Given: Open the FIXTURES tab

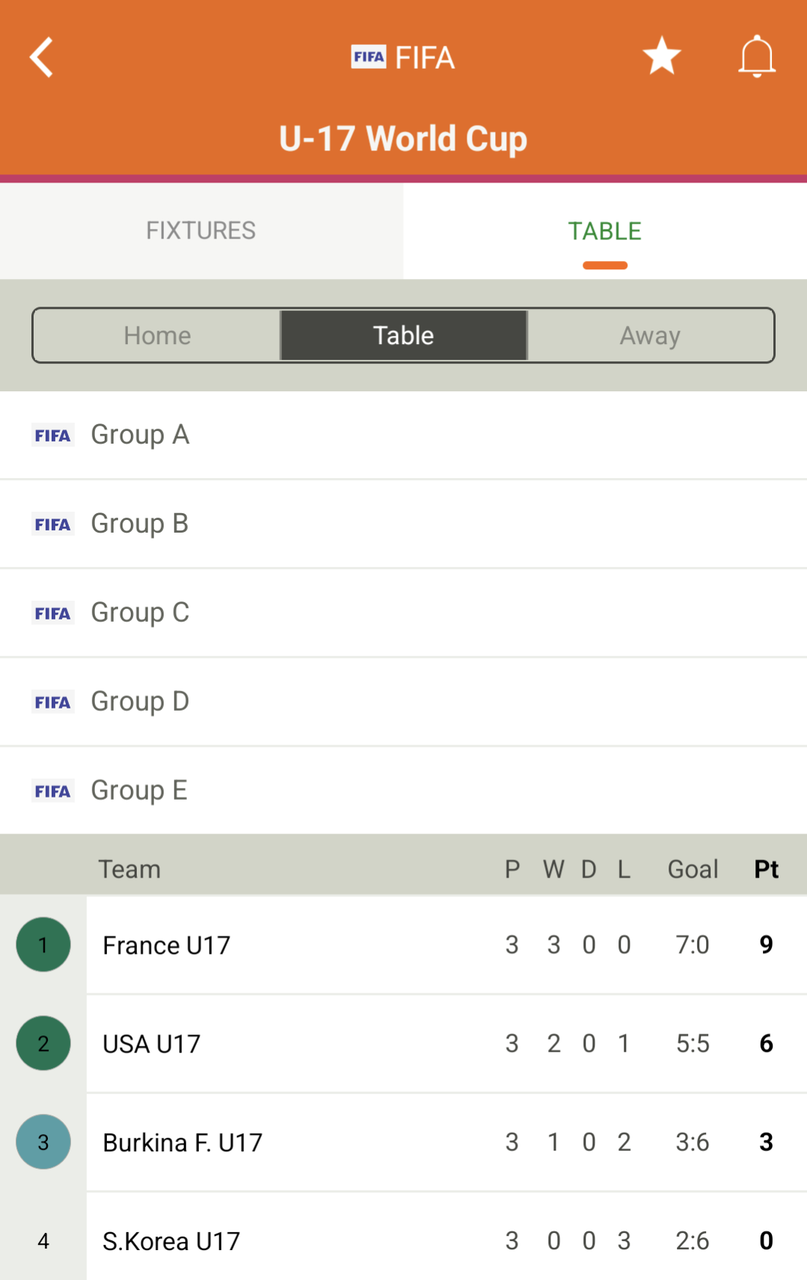Looking at the screenshot, I should coord(201,231).
